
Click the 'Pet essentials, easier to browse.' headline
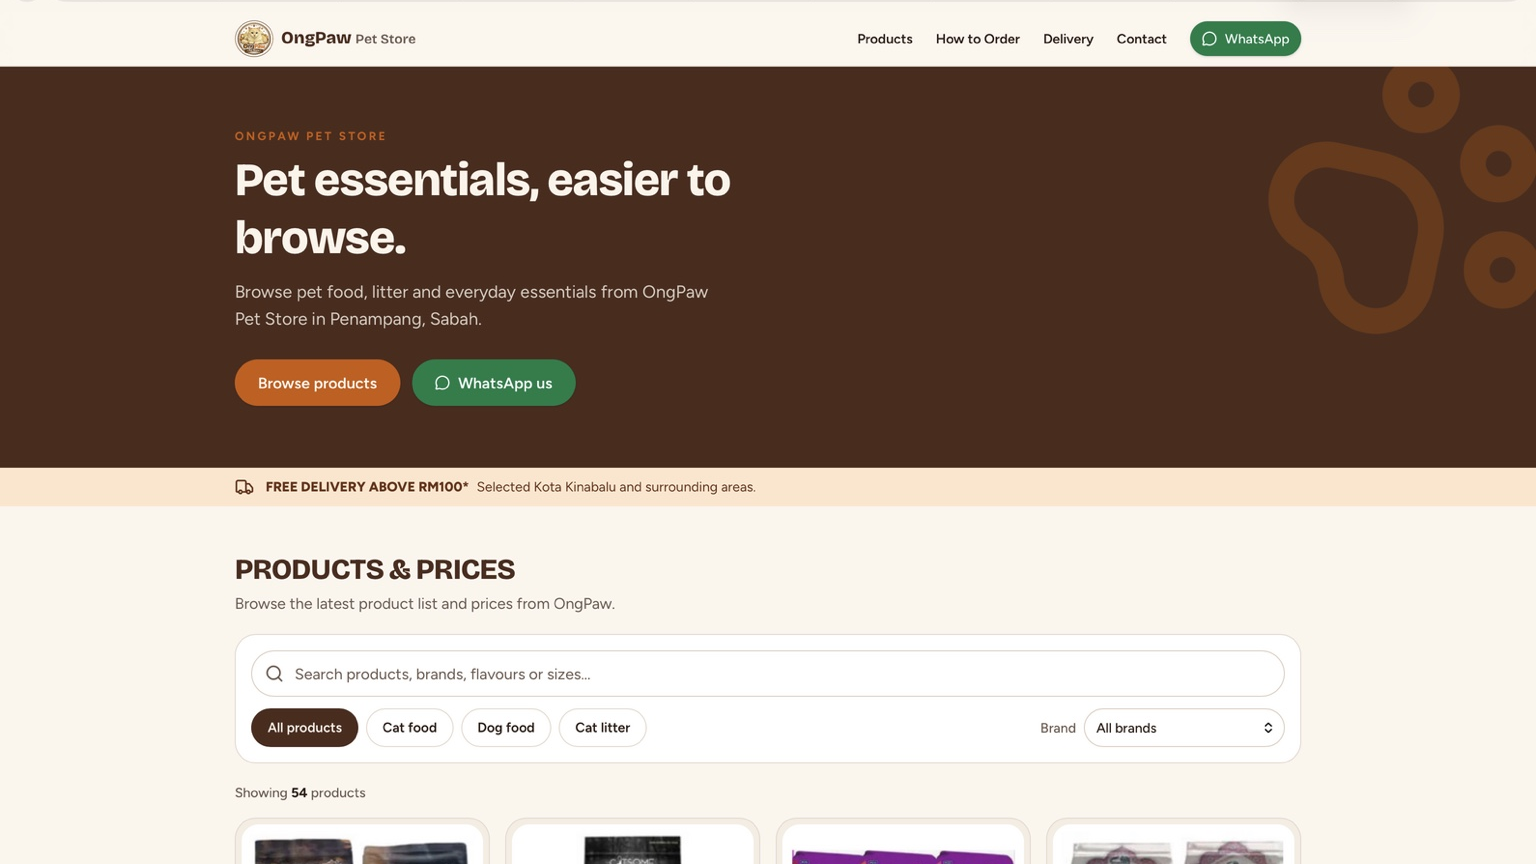tap(483, 208)
